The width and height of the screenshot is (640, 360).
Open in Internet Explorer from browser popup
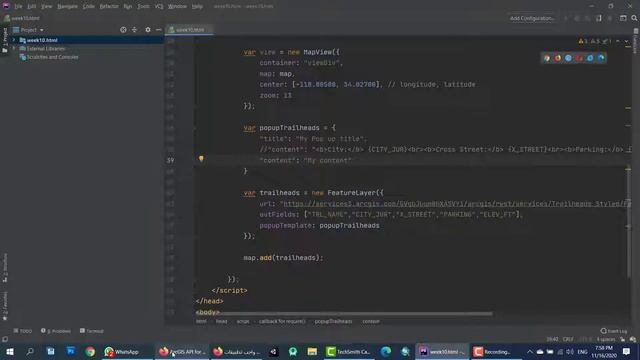tap(590, 58)
